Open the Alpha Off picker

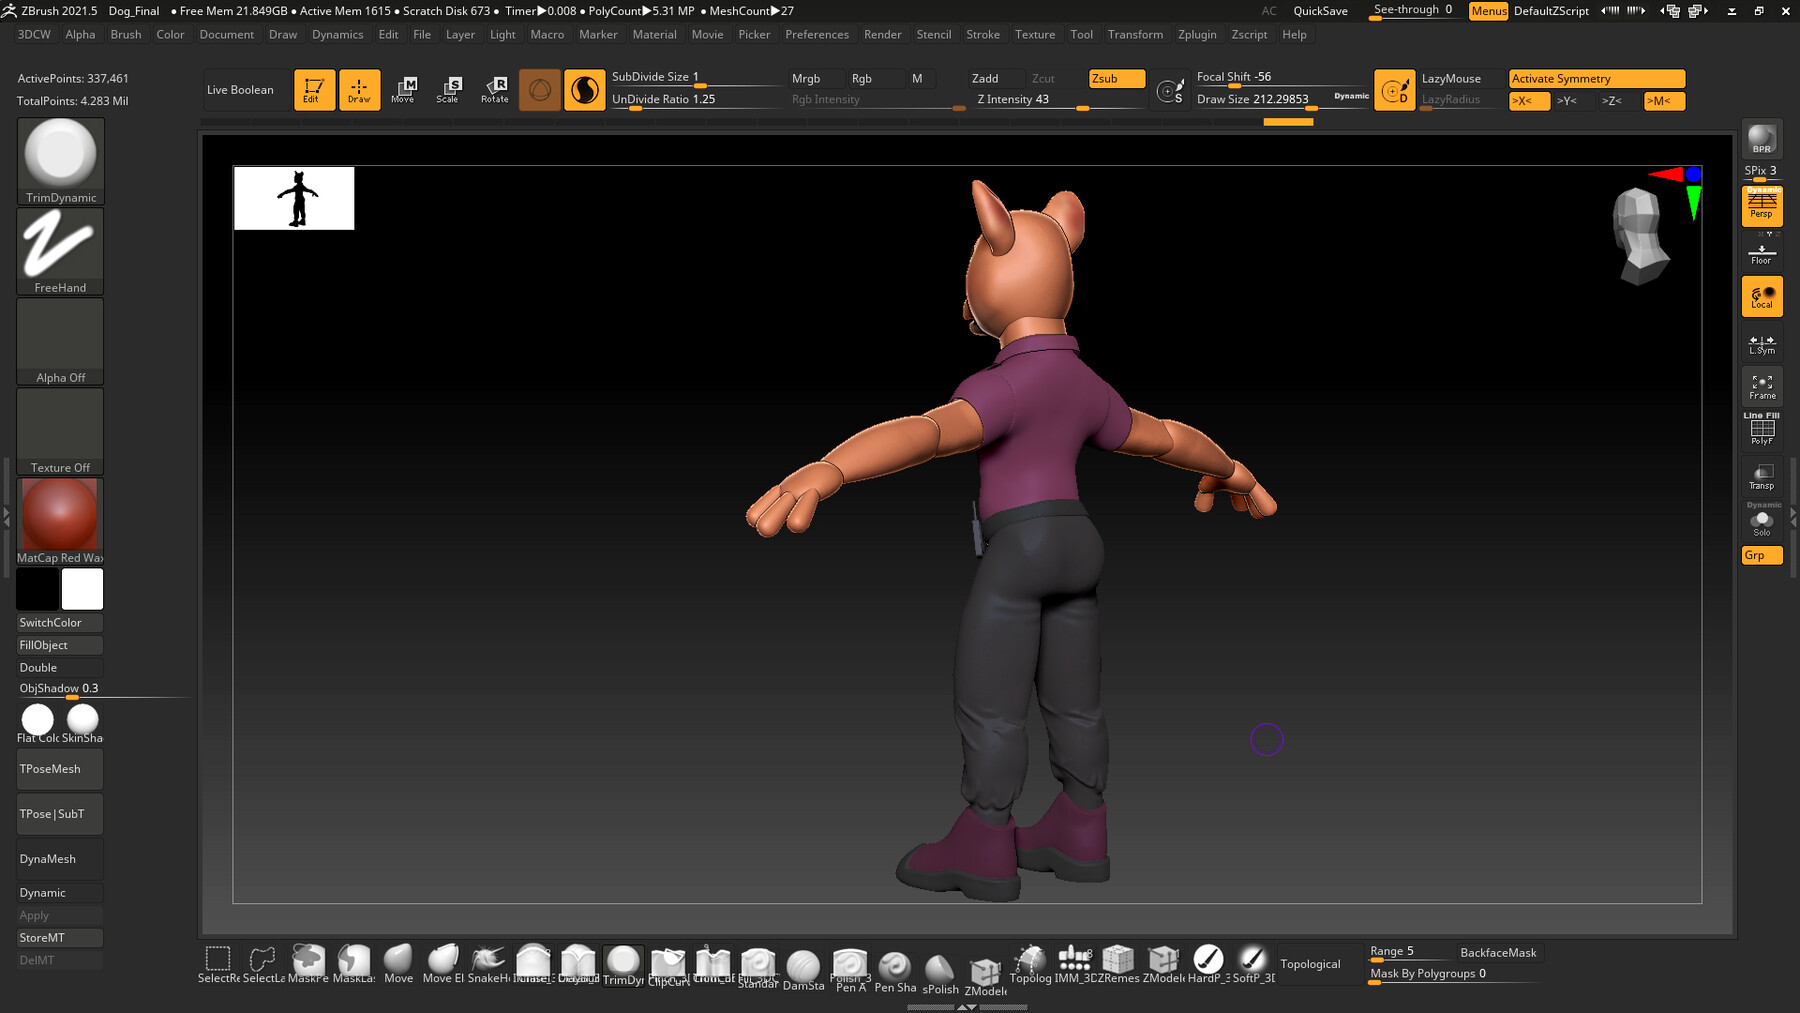pos(60,341)
